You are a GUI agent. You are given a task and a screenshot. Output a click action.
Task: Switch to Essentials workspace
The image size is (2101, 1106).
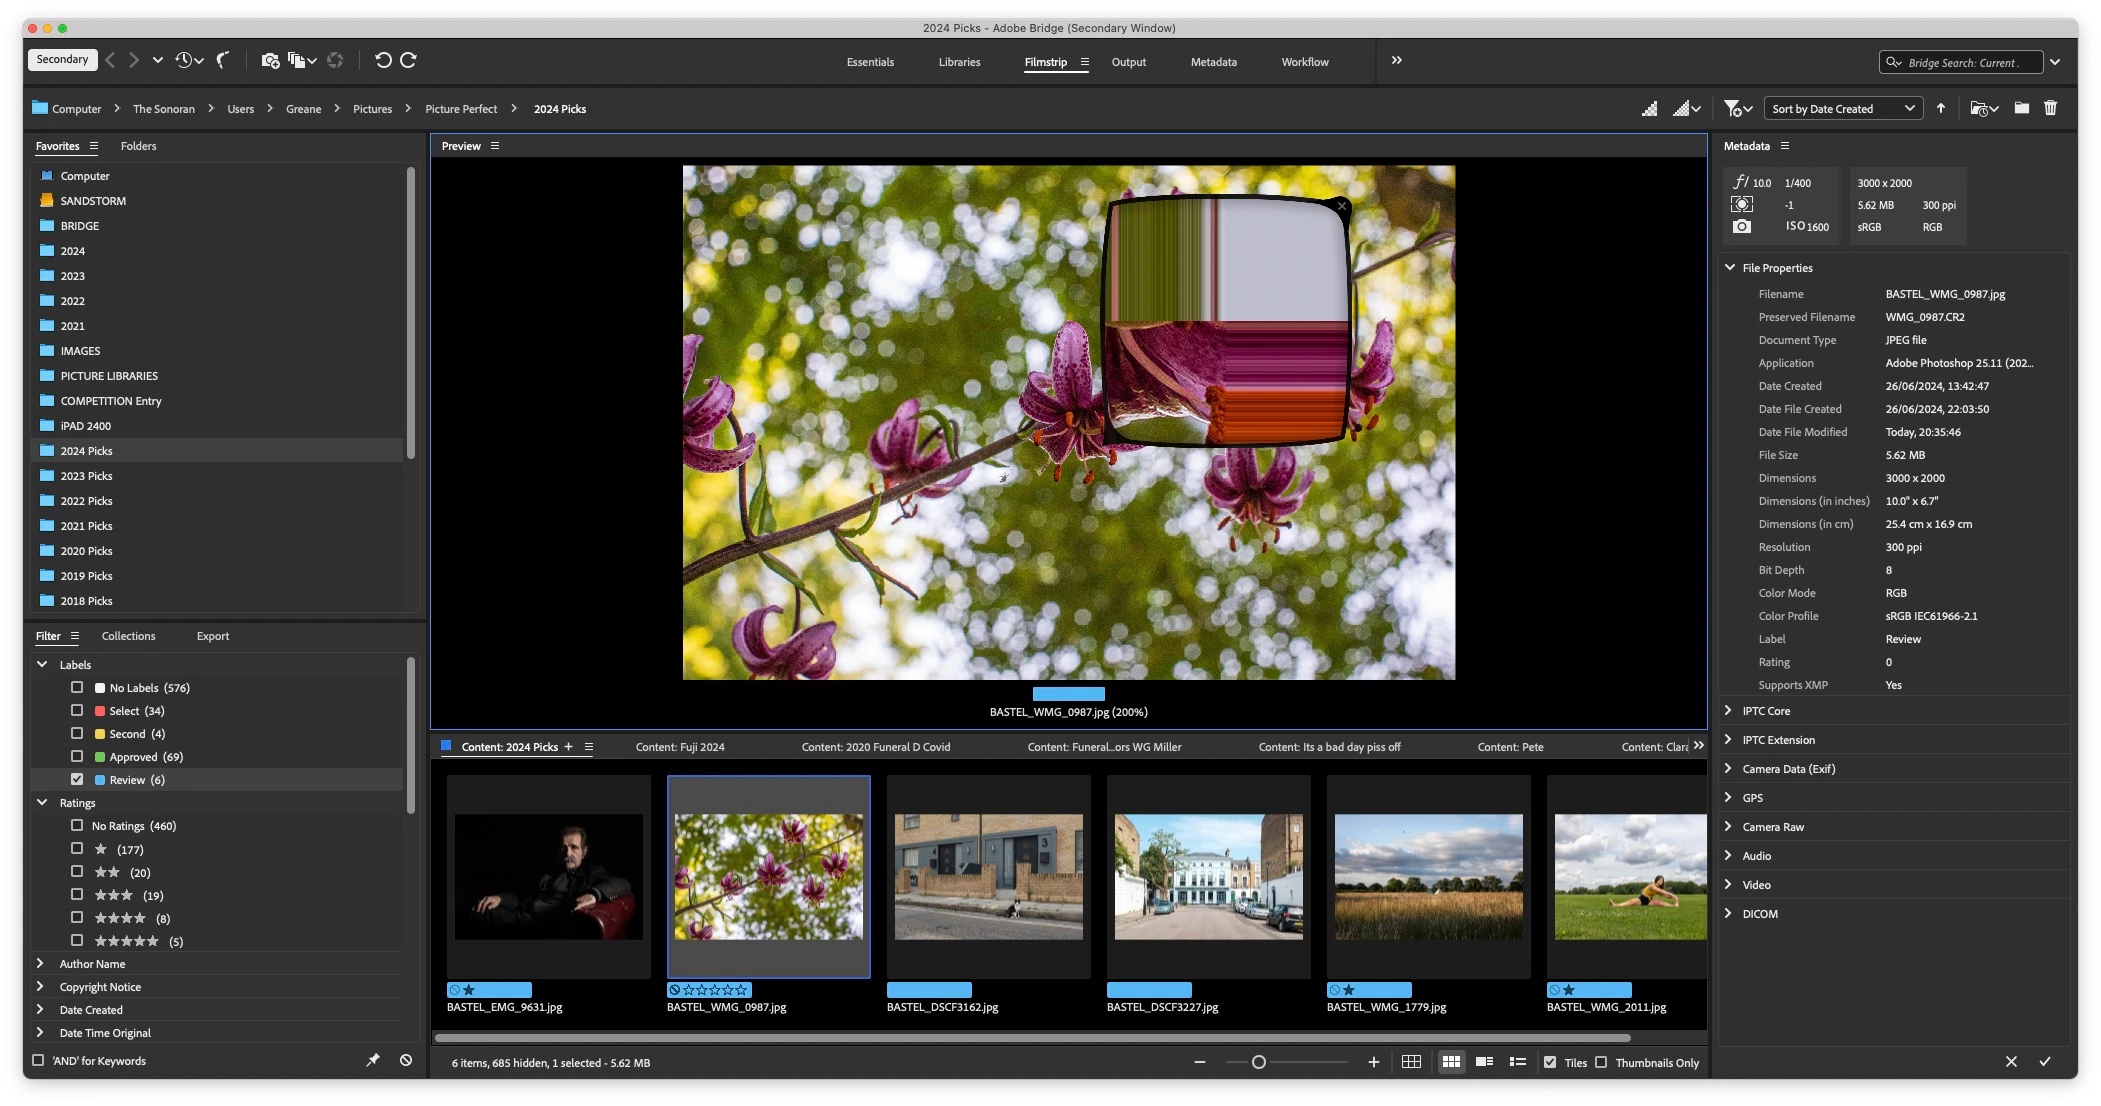click(x=869, y=62)
